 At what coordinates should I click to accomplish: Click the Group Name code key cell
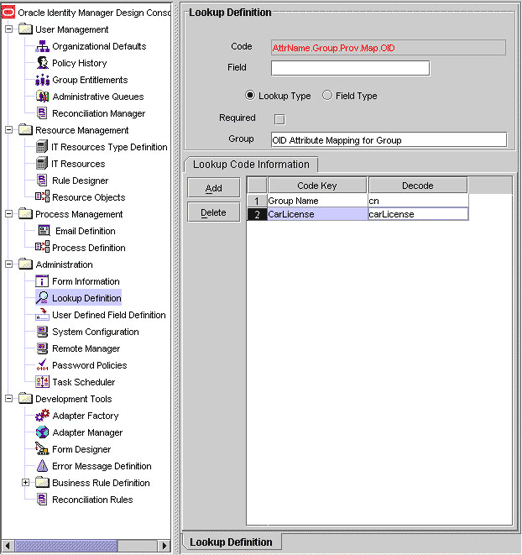coord(317,201)
